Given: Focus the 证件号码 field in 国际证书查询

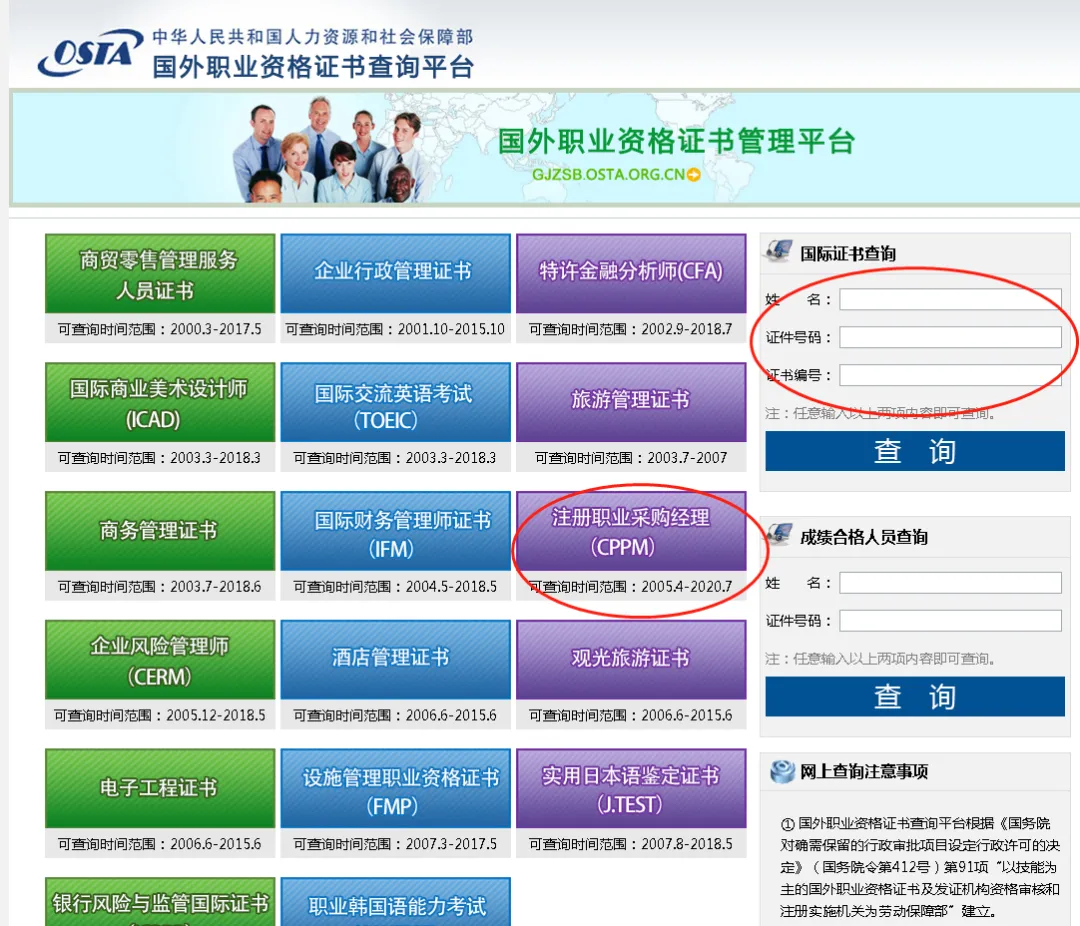Looking at the screenshot, I should pyautogui.click(x=950, y=338).
